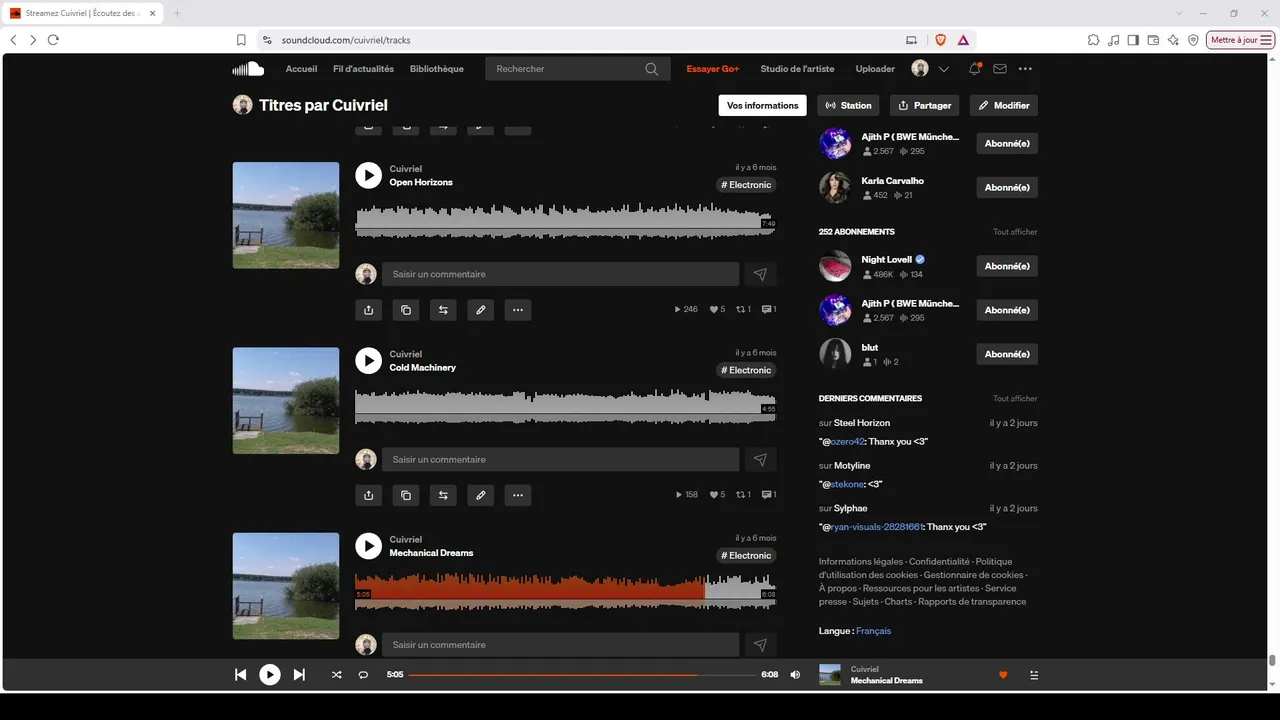Toggle like heart in bottom player
This screenshot has width=1280, height=720.
(1003, 675)
